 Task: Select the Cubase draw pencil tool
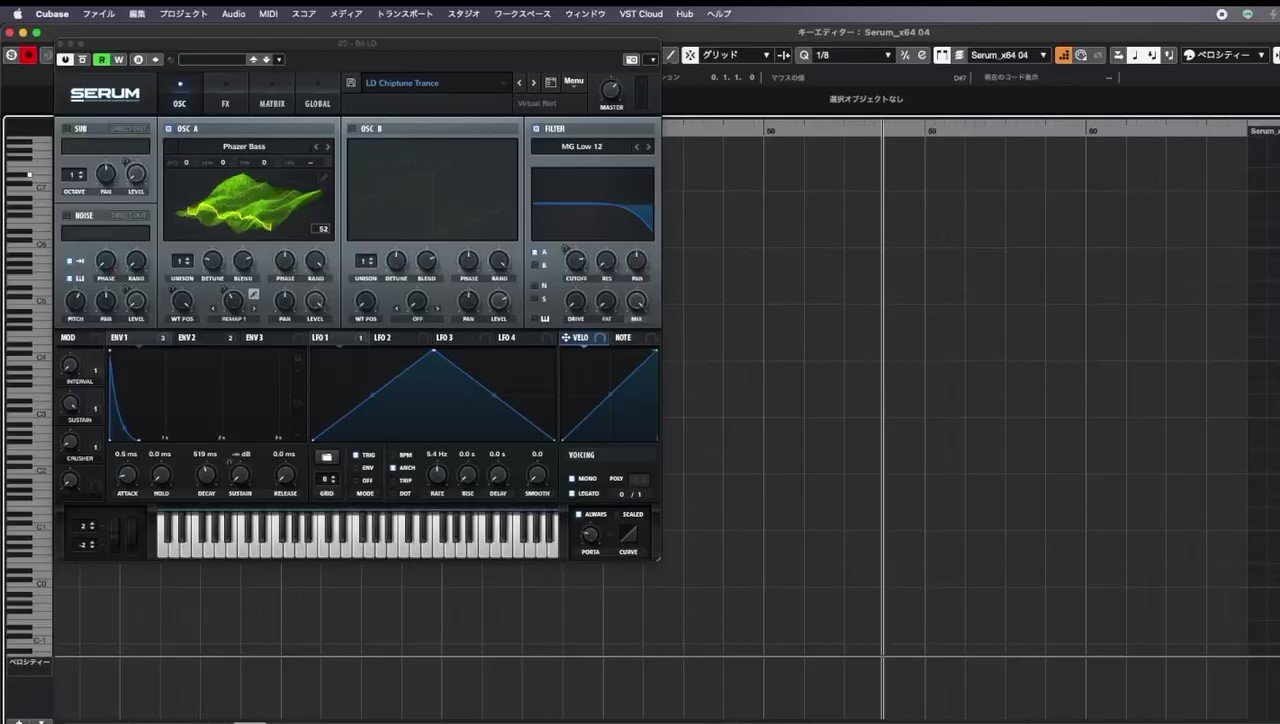(x=671, y=55)
